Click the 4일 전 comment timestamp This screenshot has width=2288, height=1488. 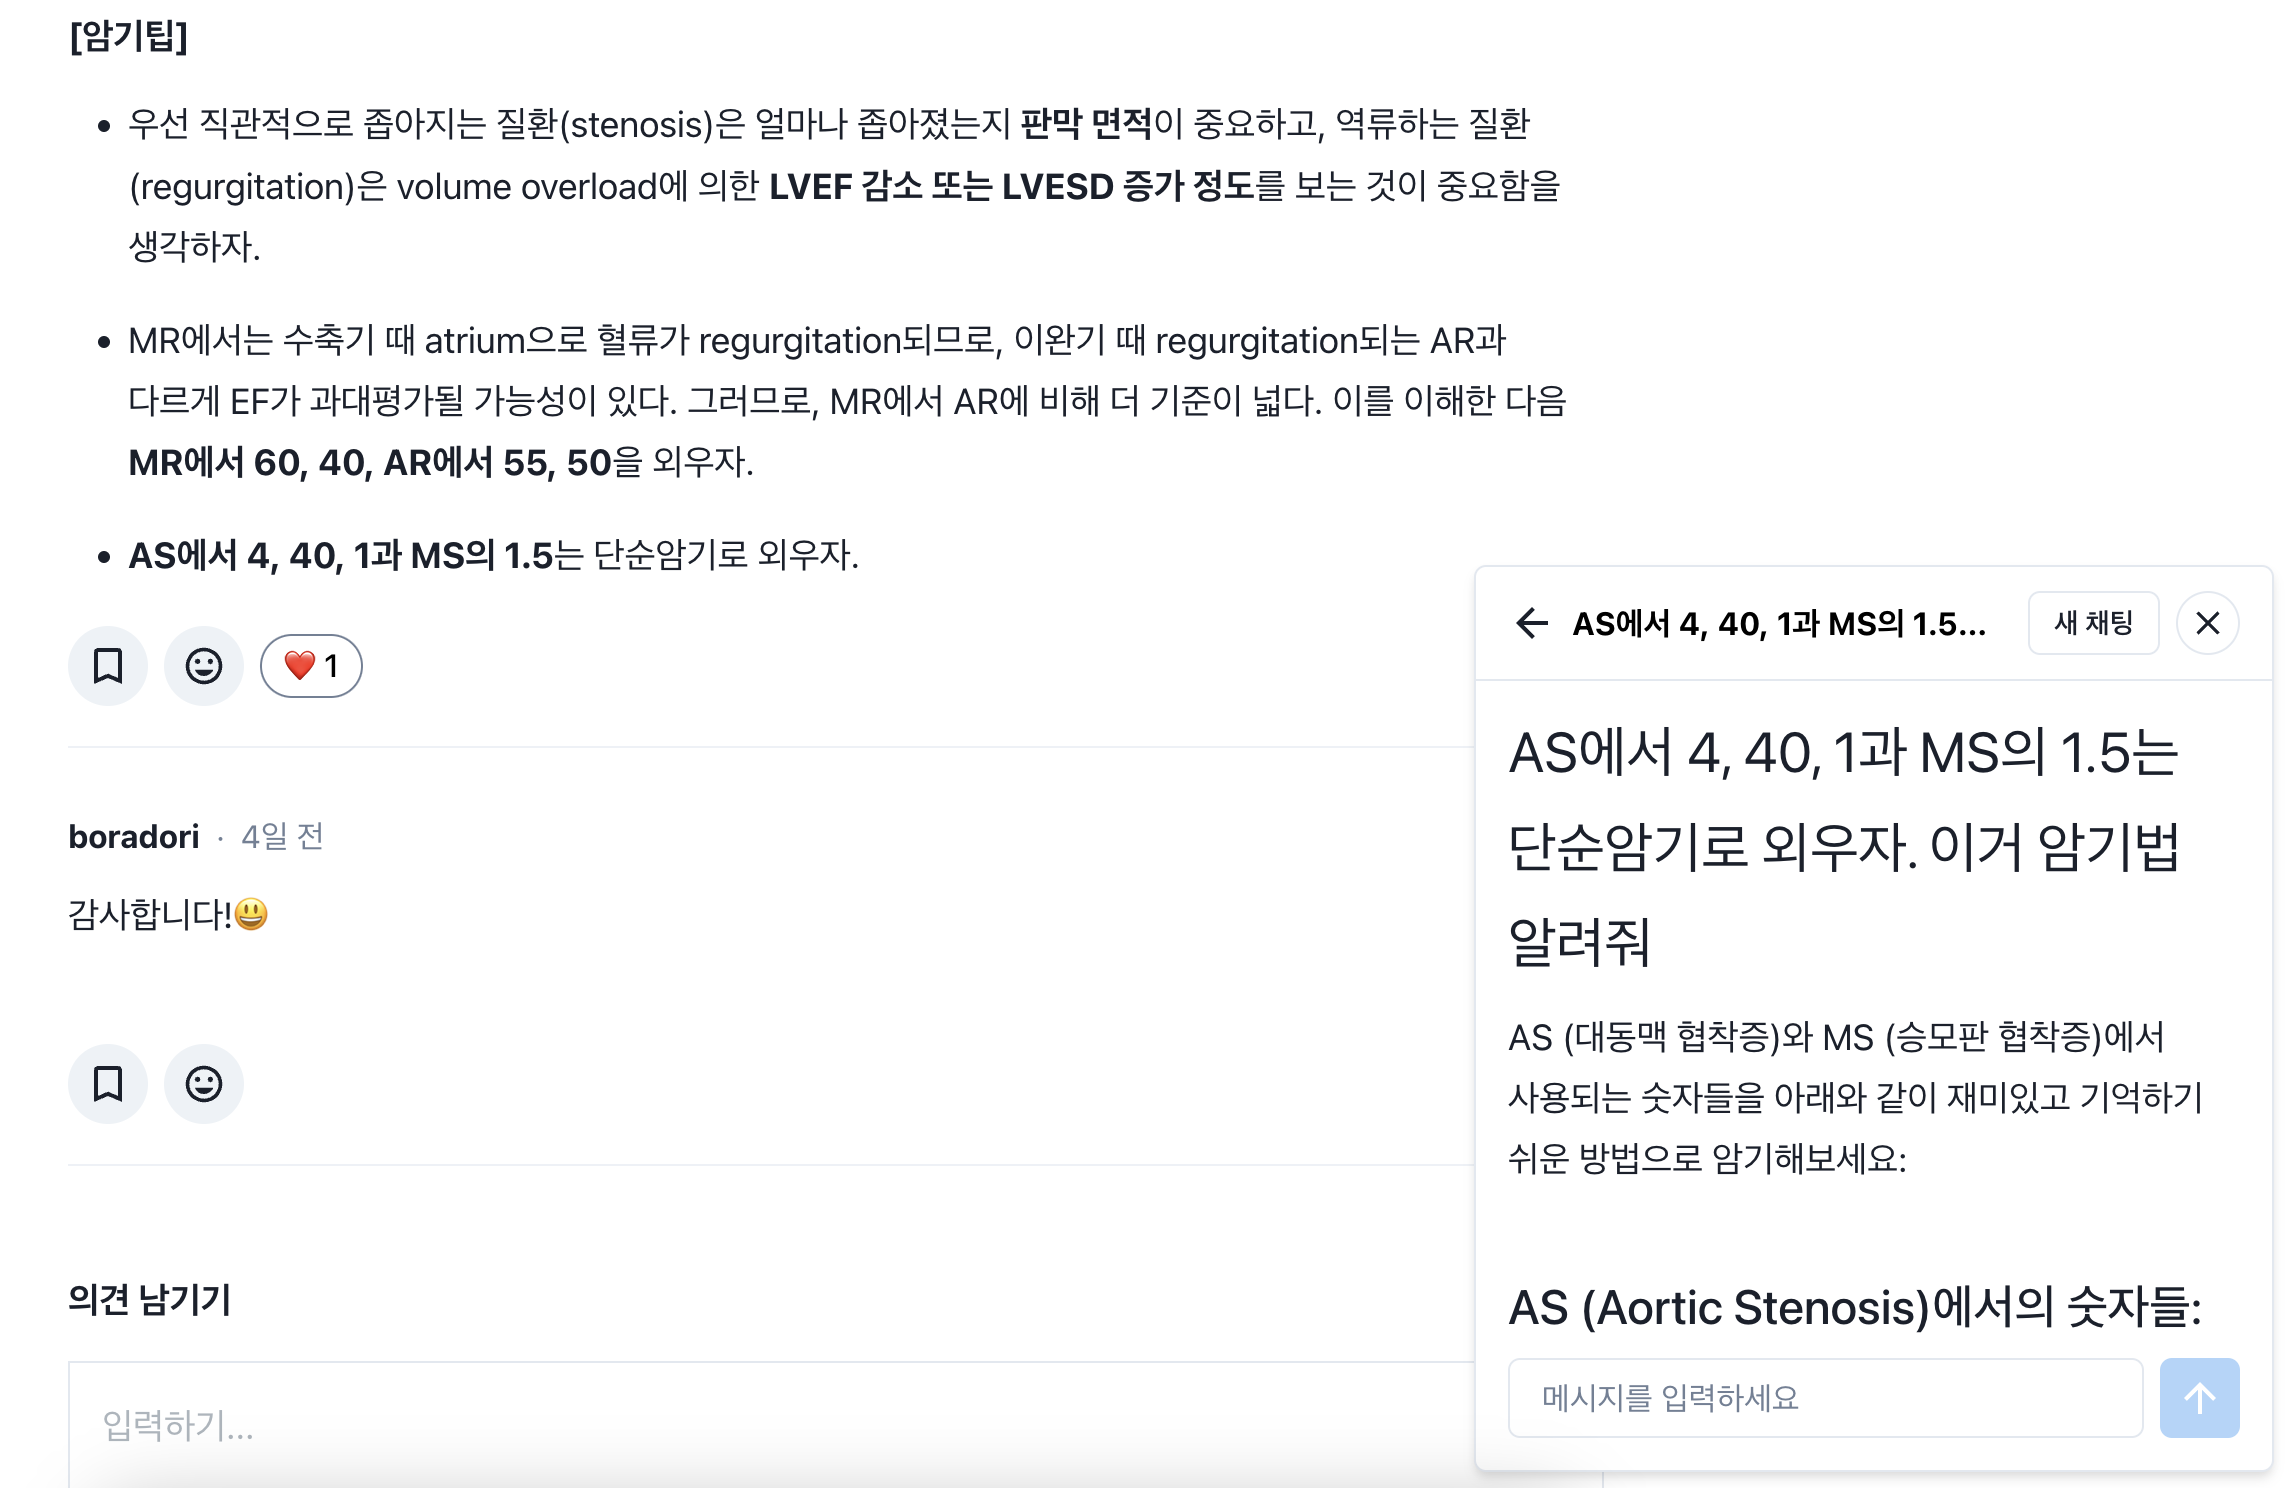283,836
